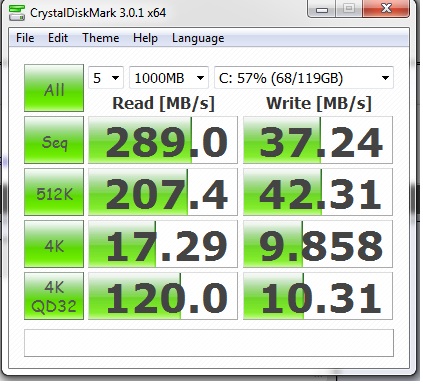
Task: Start the 4K QD32 test
Action: click(x=54, y=296)
